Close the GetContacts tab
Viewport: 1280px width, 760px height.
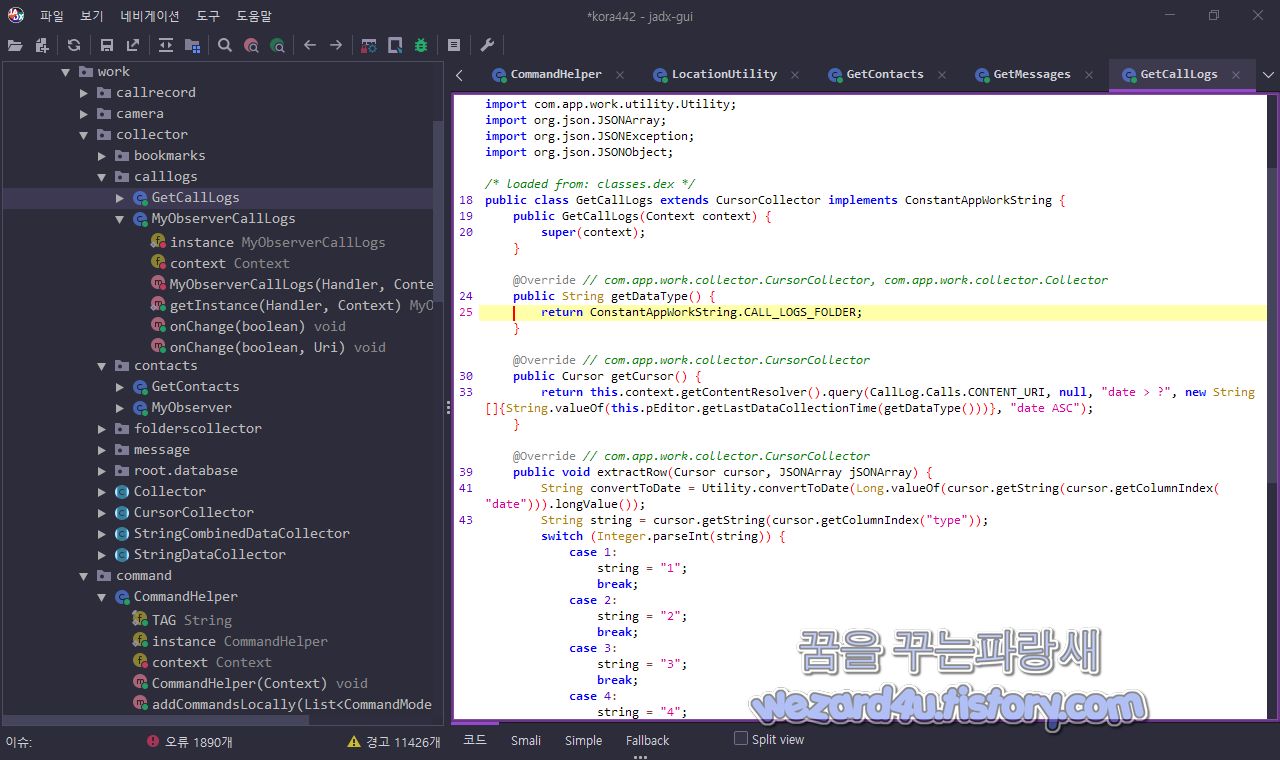942,75
